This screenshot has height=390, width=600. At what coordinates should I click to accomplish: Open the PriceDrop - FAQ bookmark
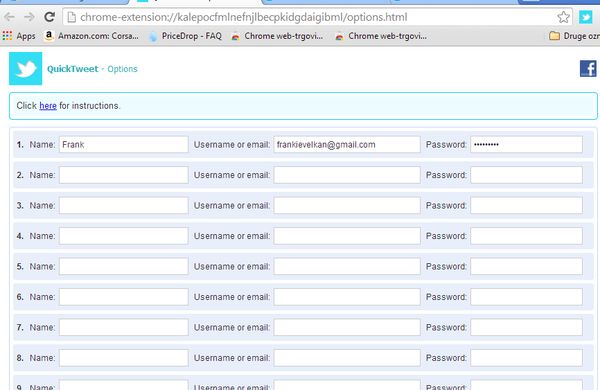pos(186,36)
